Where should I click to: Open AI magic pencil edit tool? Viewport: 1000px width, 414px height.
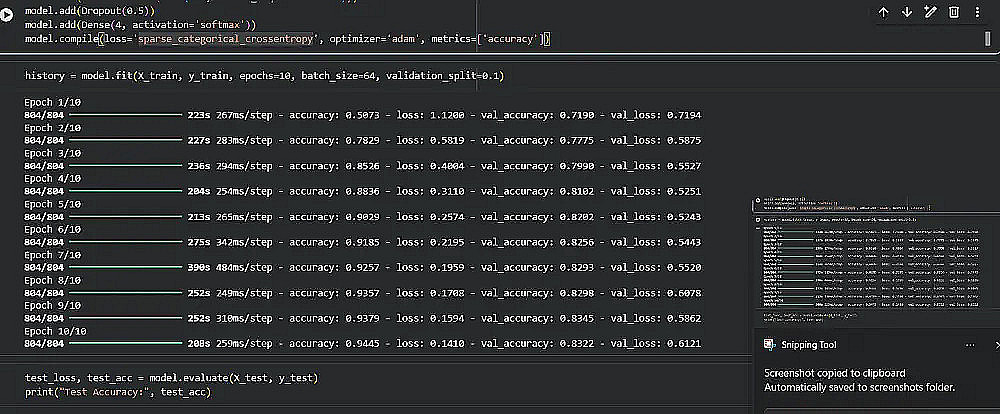coord(930,12)
